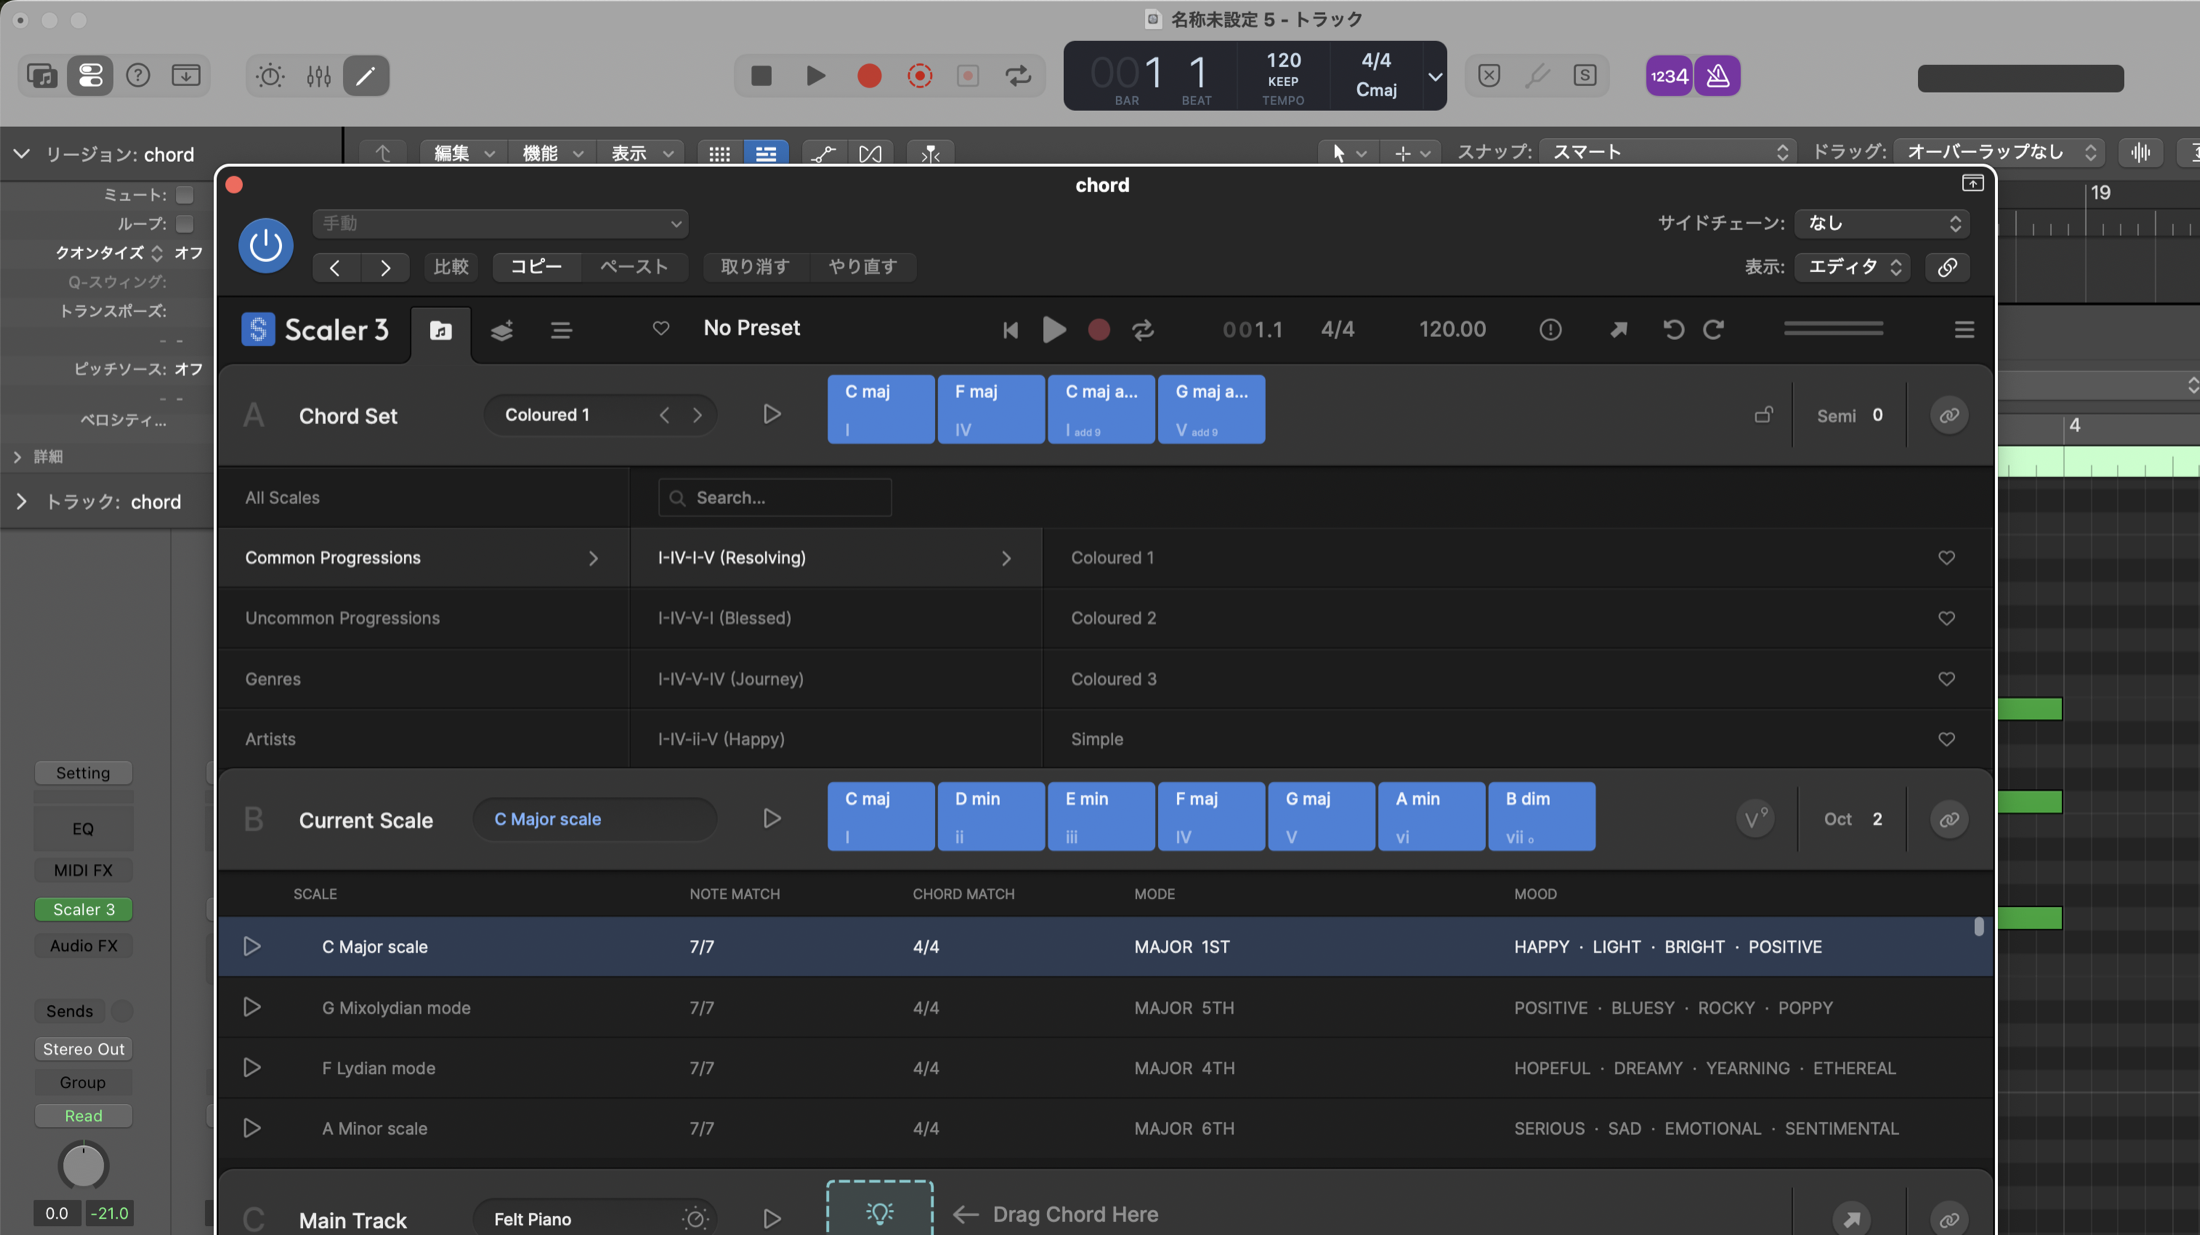Open the スナップ dropdown

(1668, 152)
